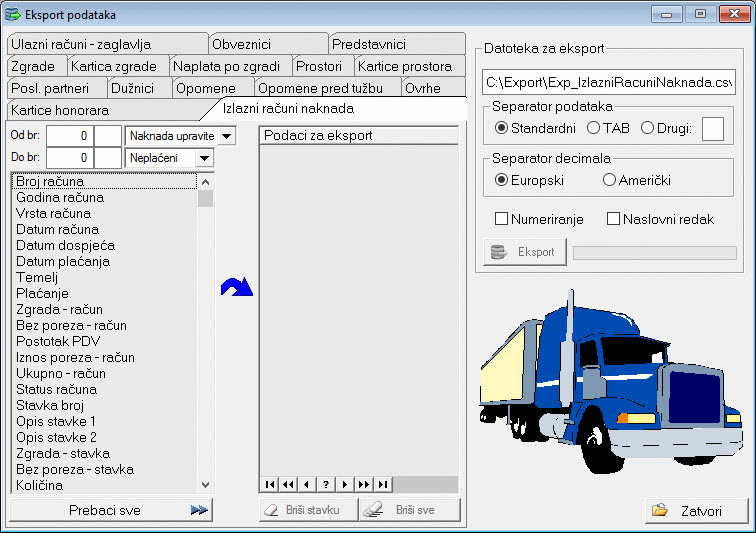Switch to the Opomene tab
Image resolution: width=756 pixels, height=533 pixels.
[x=205, y=88]
